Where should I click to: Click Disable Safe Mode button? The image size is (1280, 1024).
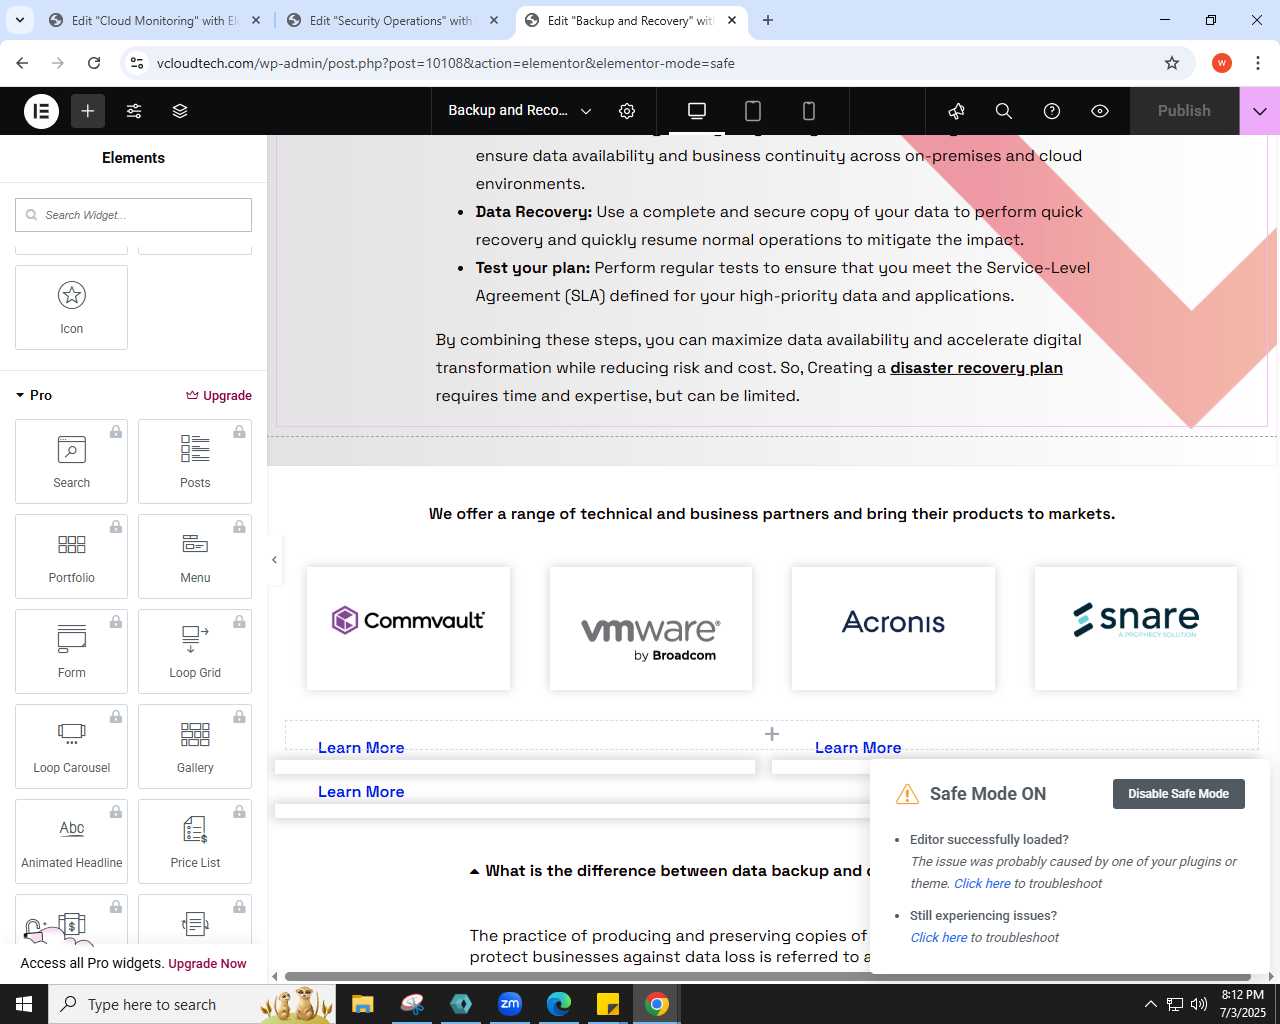click(x=1178, y=794)
